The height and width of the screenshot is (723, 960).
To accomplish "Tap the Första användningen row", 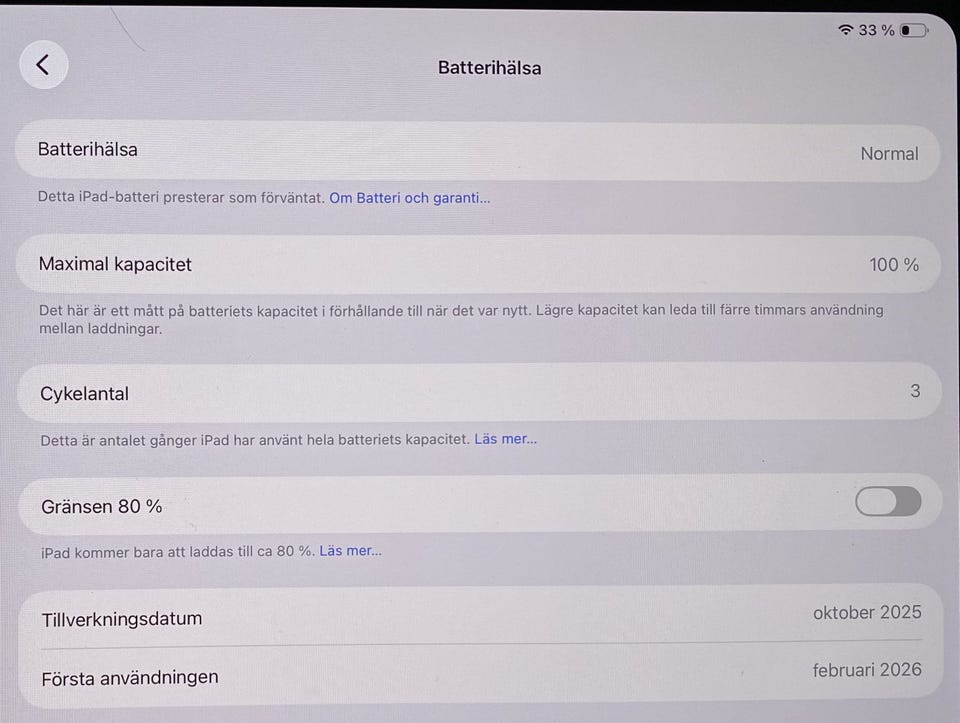I will (480, 674).
